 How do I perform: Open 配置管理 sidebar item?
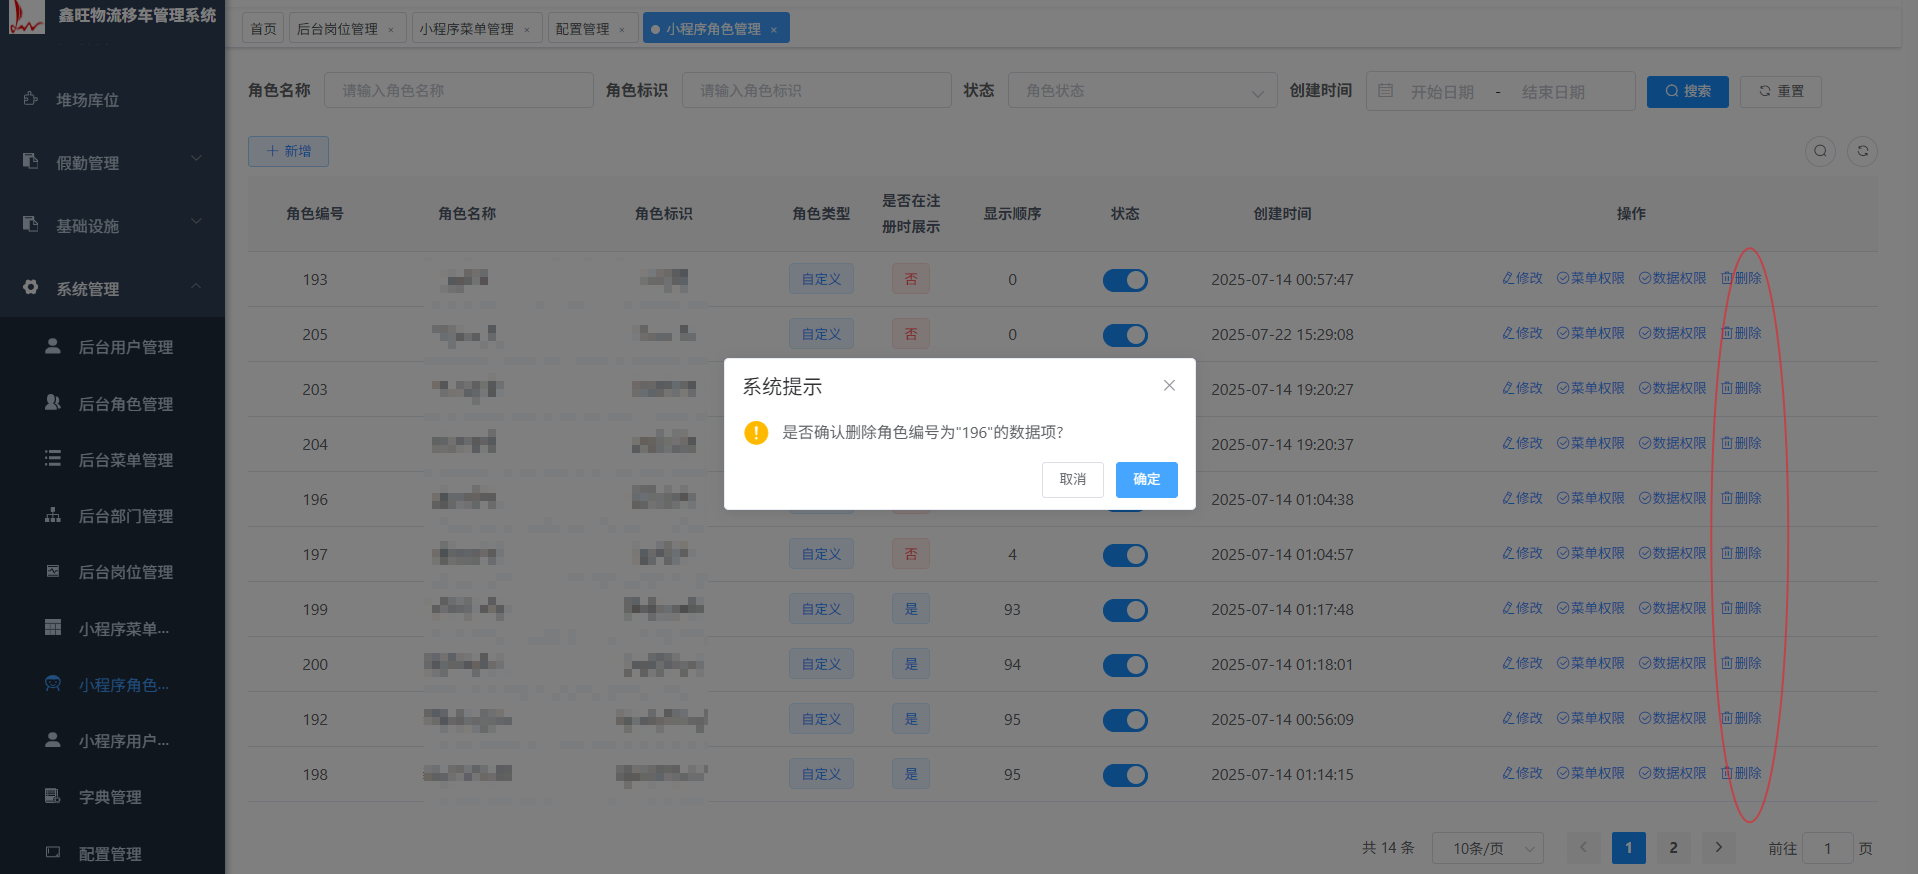pyautogui.click(x=112, y=853)
